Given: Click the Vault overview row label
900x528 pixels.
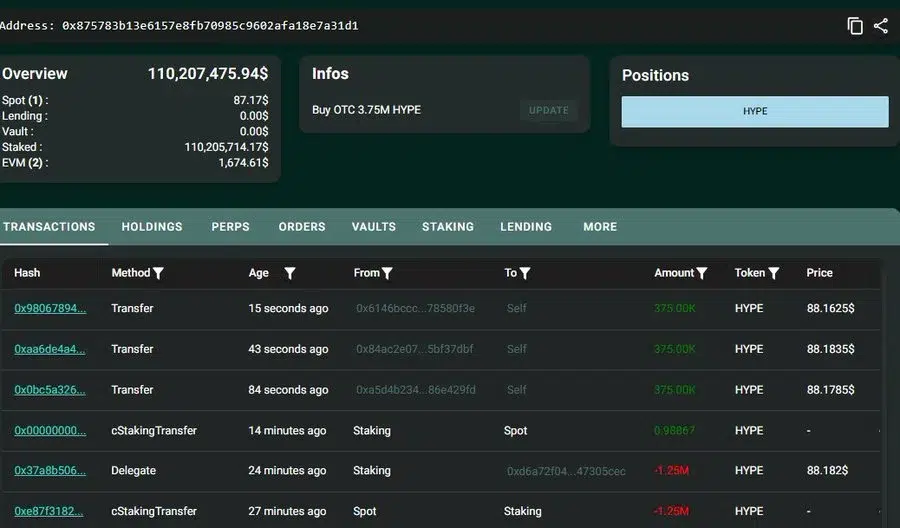Looking at the screenshot, I should (18, 131).
